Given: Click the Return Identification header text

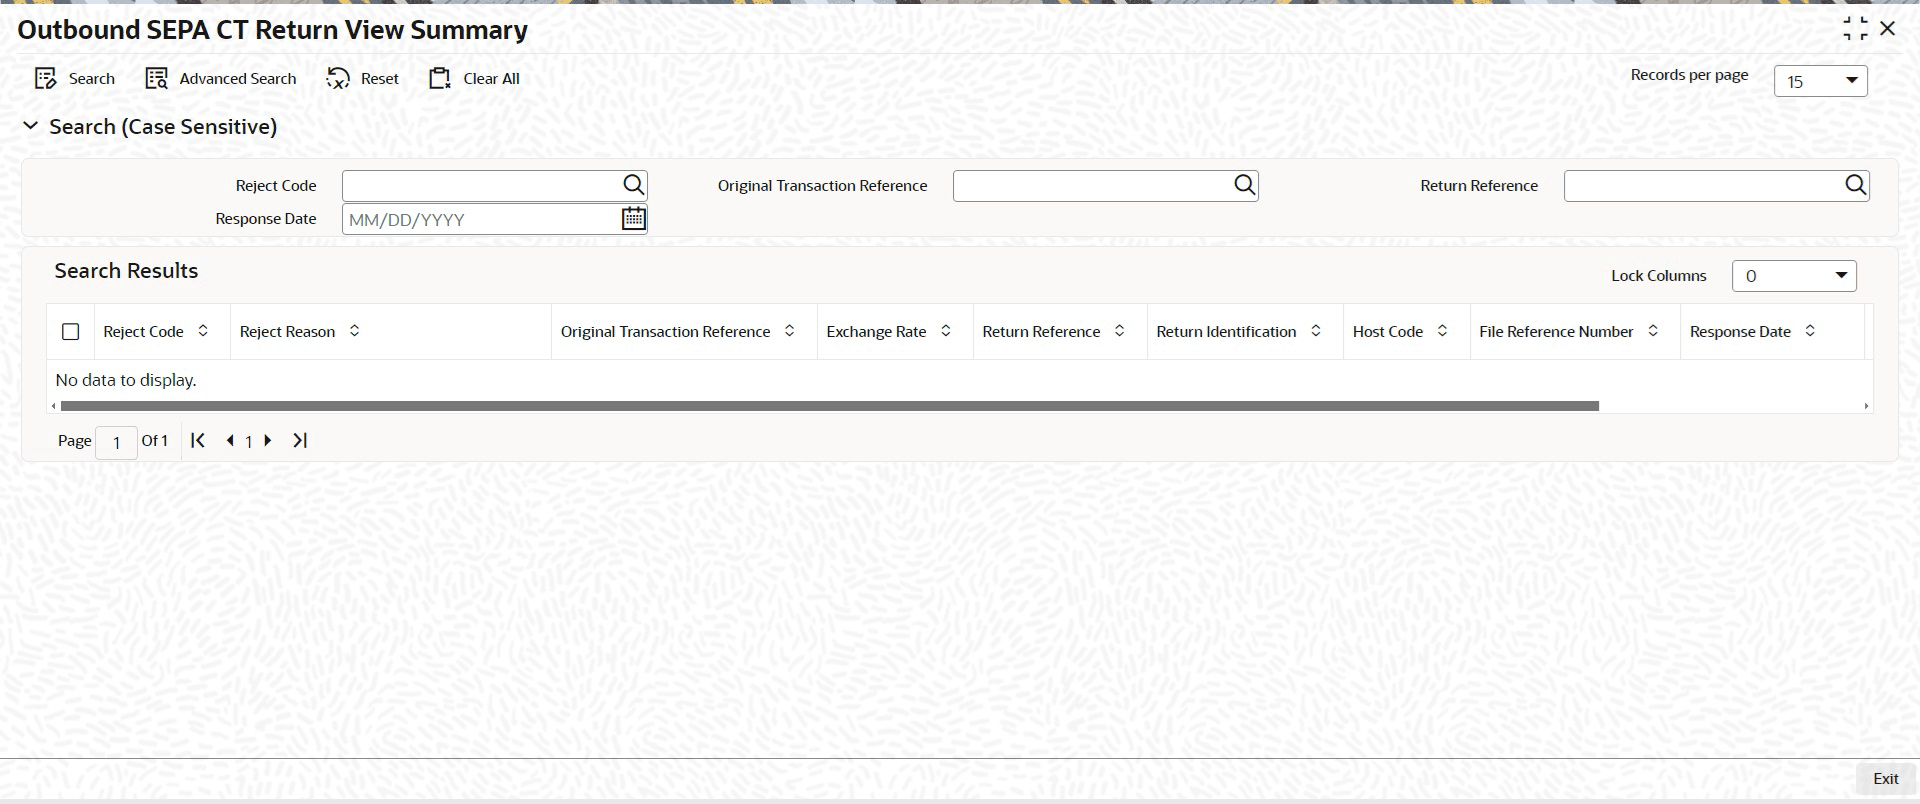Looking at the screenshot, I should point(1226,332).
